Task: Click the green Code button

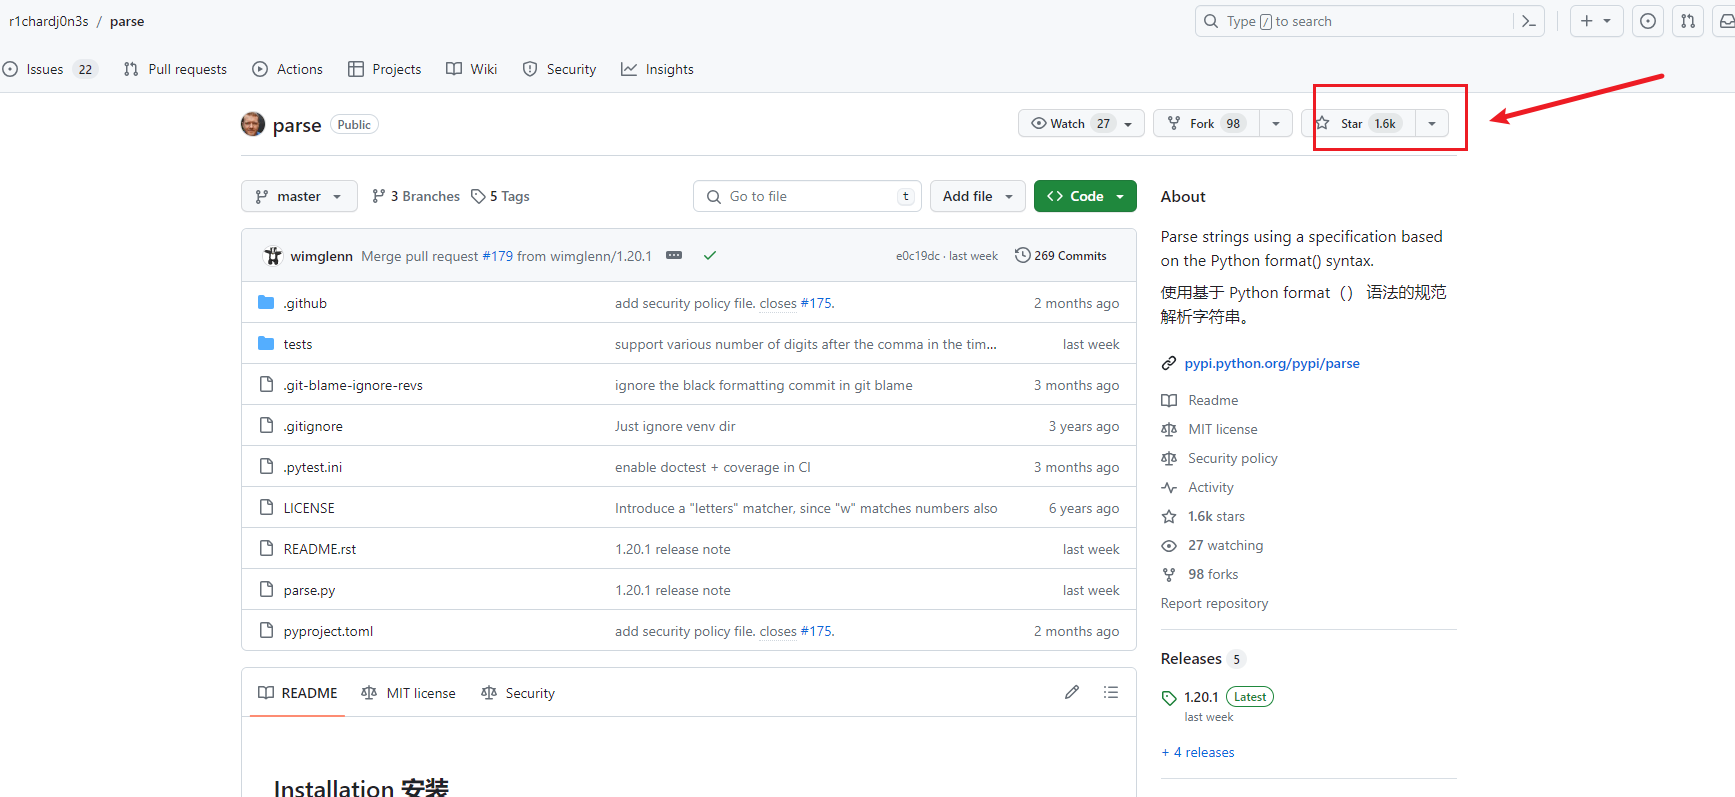Action: coord(1085,196)
